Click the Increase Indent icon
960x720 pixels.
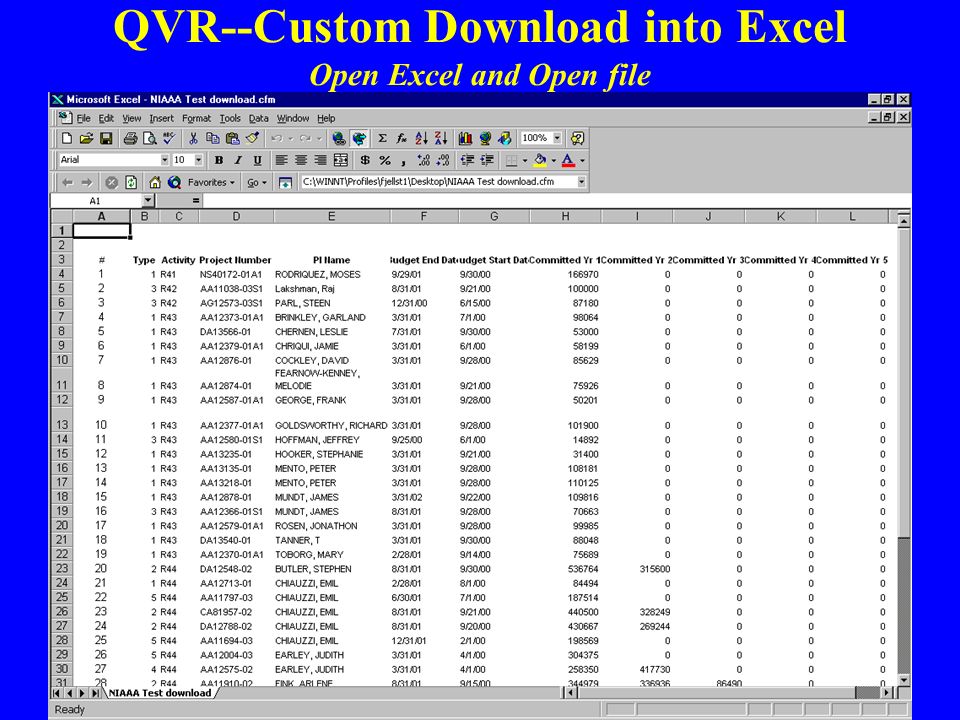[487, 160]
